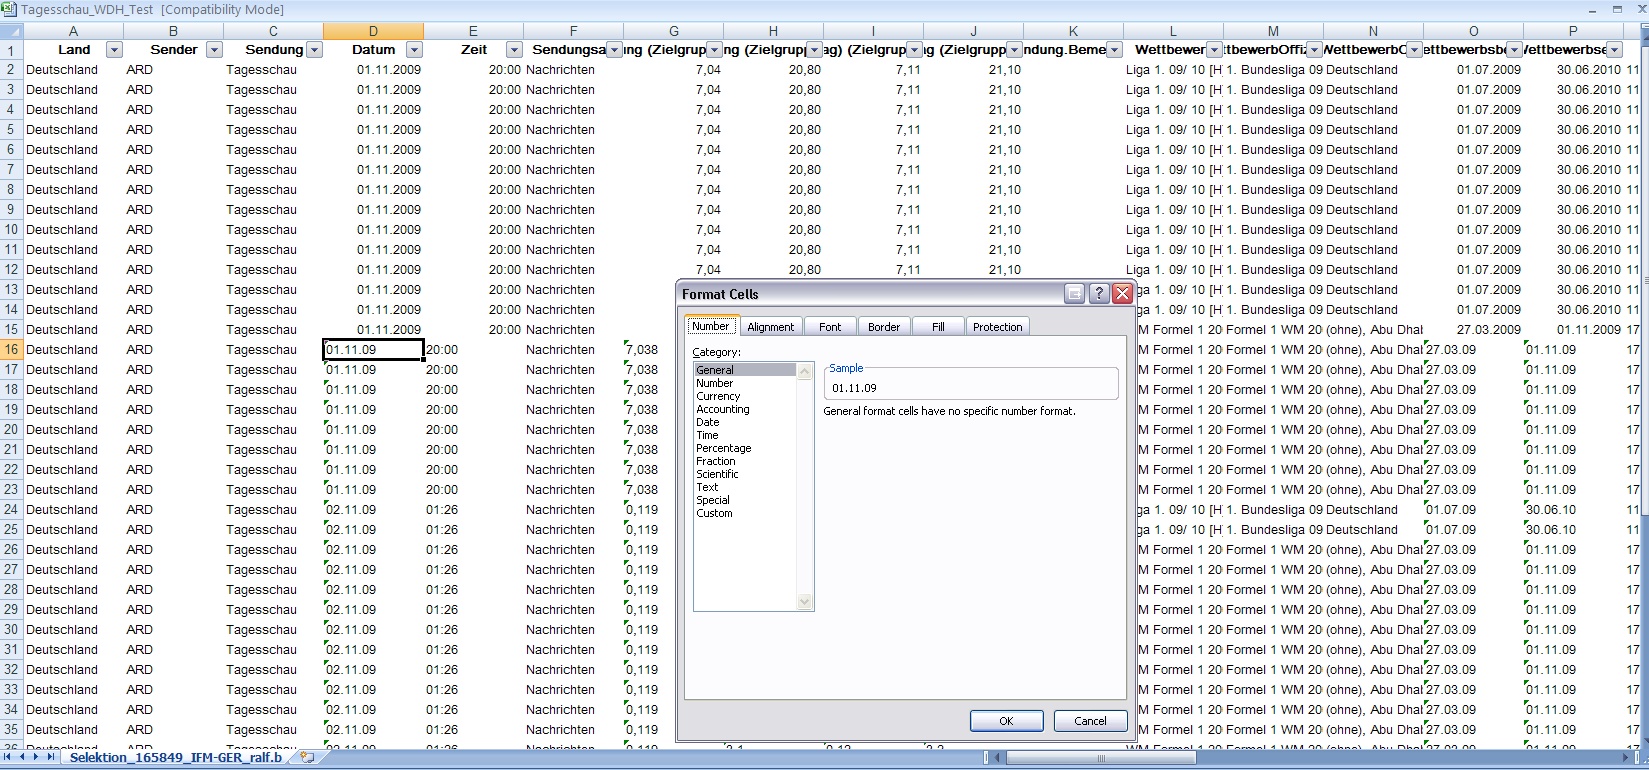Open the column G filter dropdown
This screenshot has width=1649, height=770.
click(x=714, y=49)
